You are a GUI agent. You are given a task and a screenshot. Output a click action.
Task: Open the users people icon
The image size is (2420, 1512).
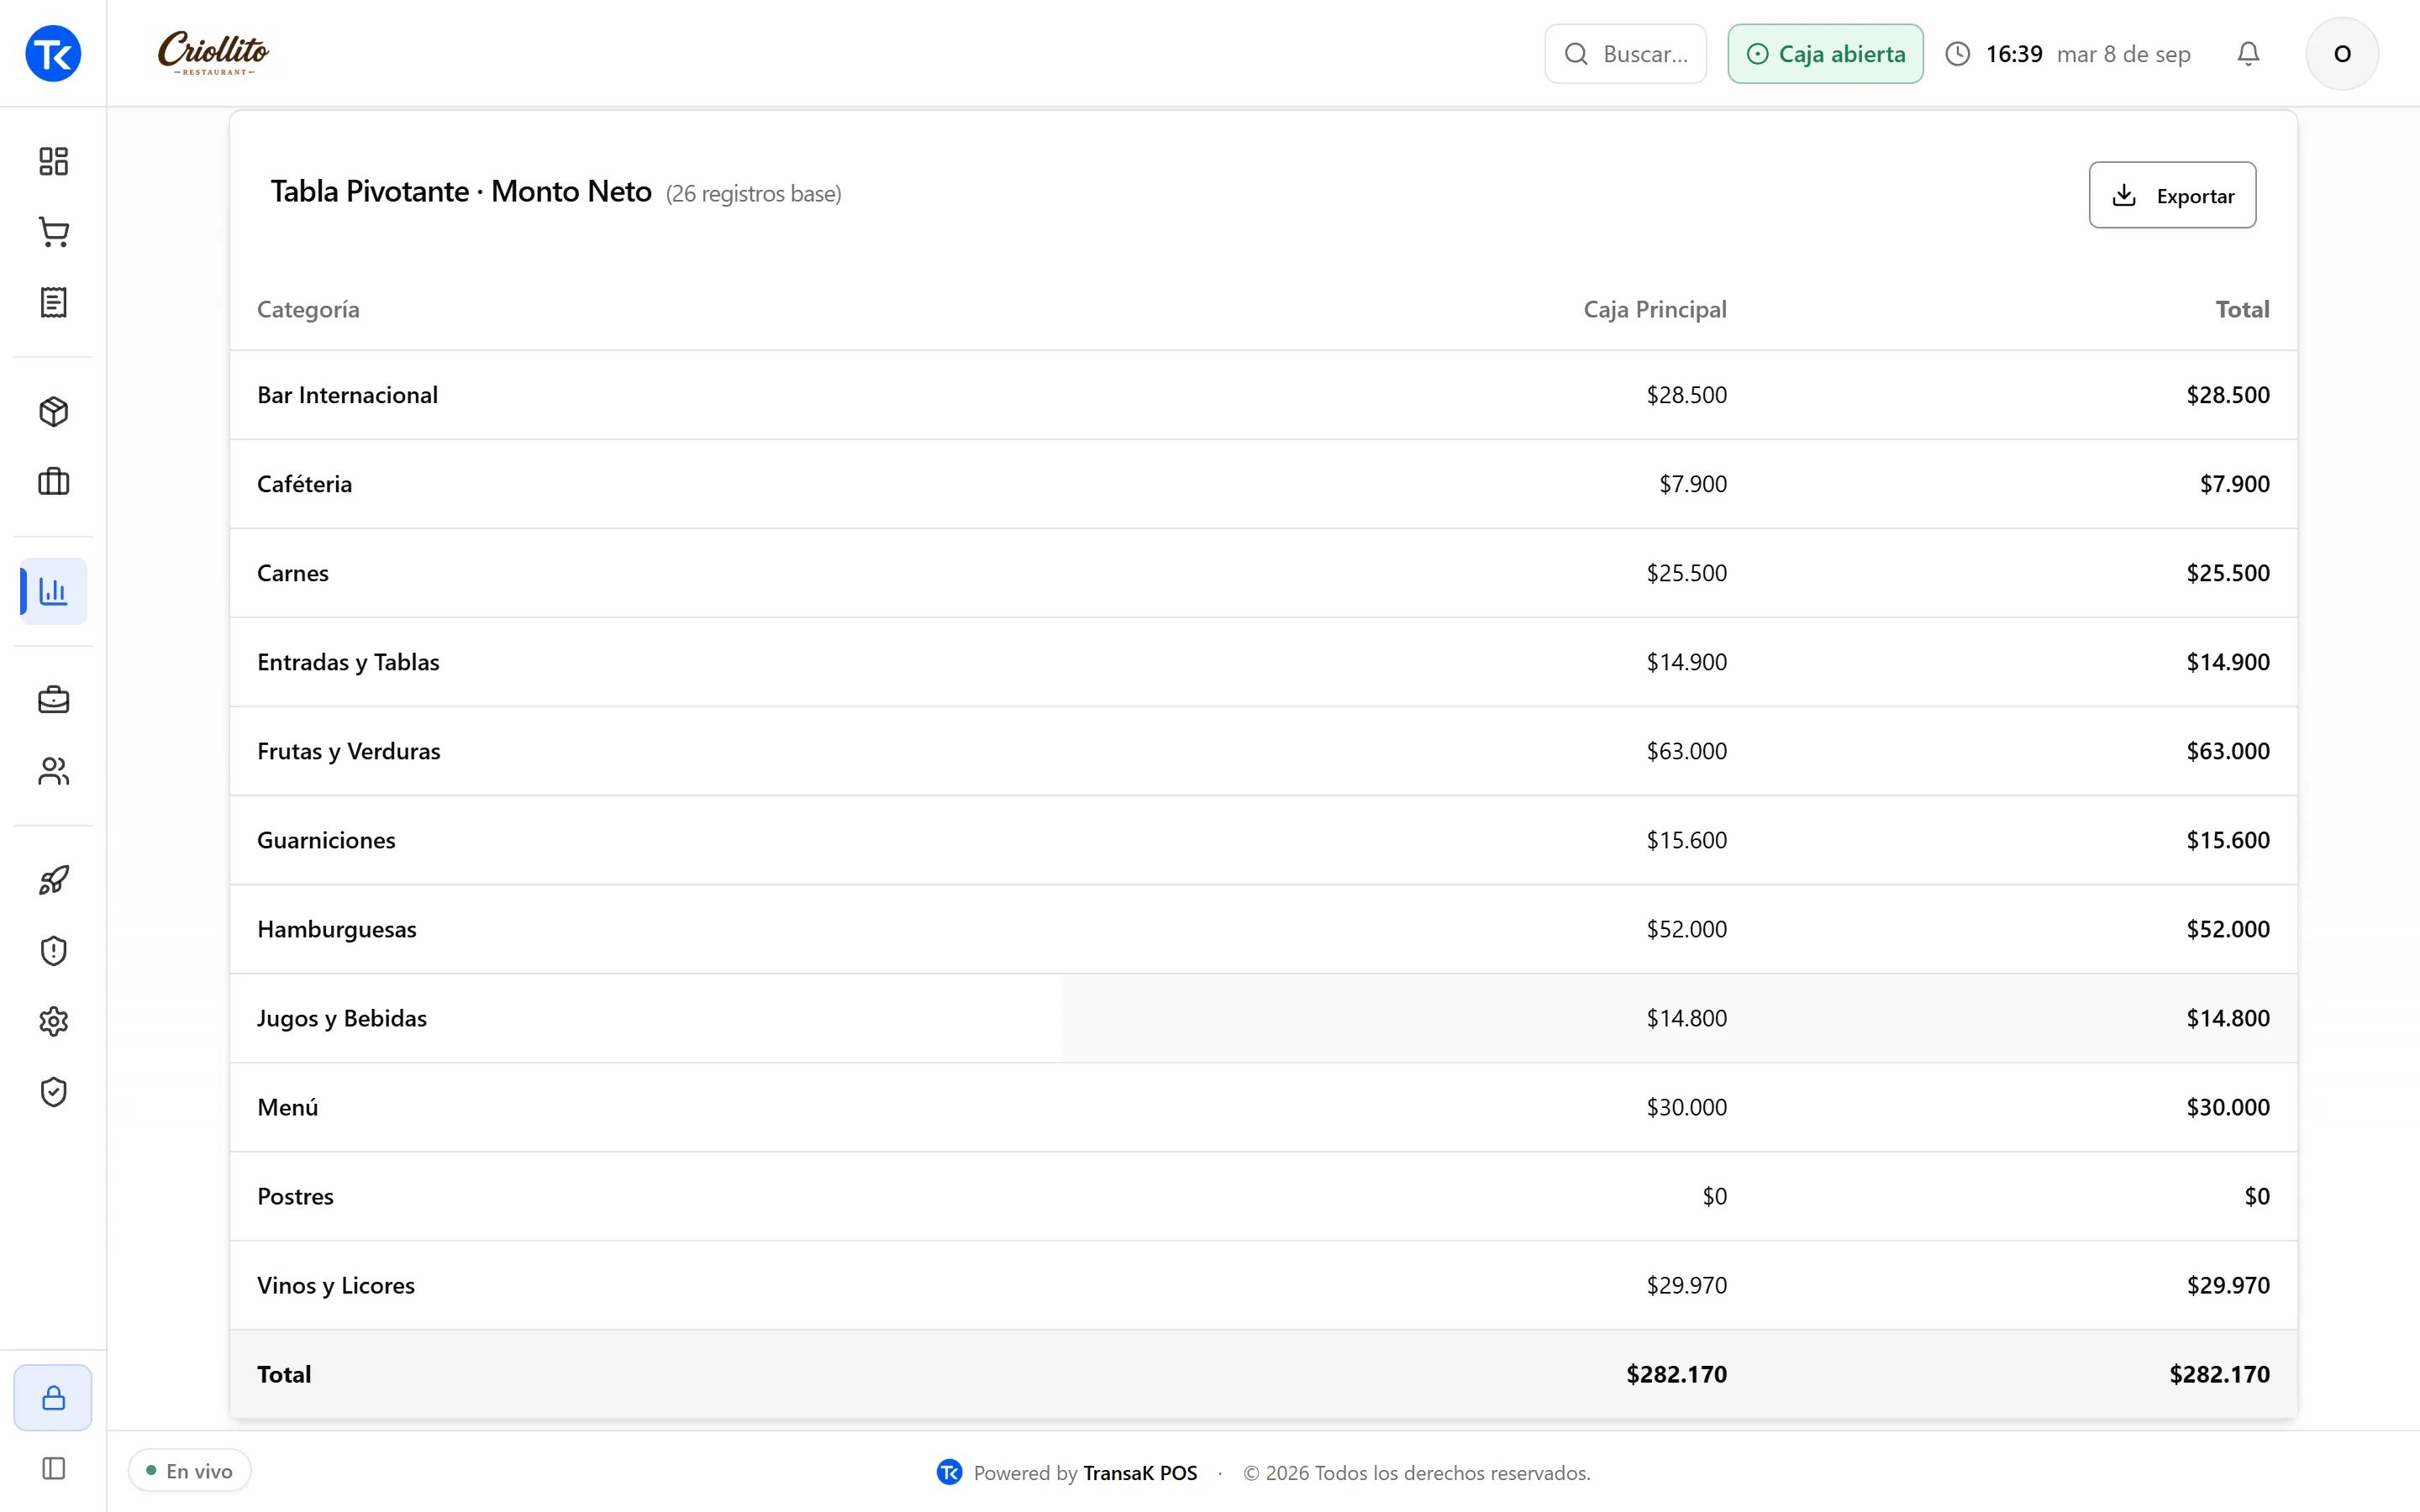[53, 771]
